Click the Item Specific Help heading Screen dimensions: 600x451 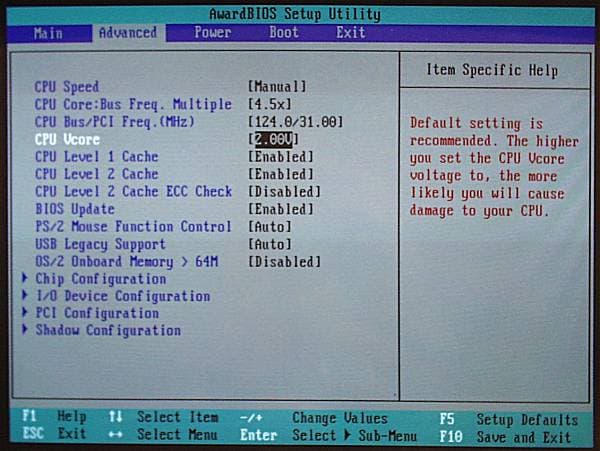click(492, 70)
